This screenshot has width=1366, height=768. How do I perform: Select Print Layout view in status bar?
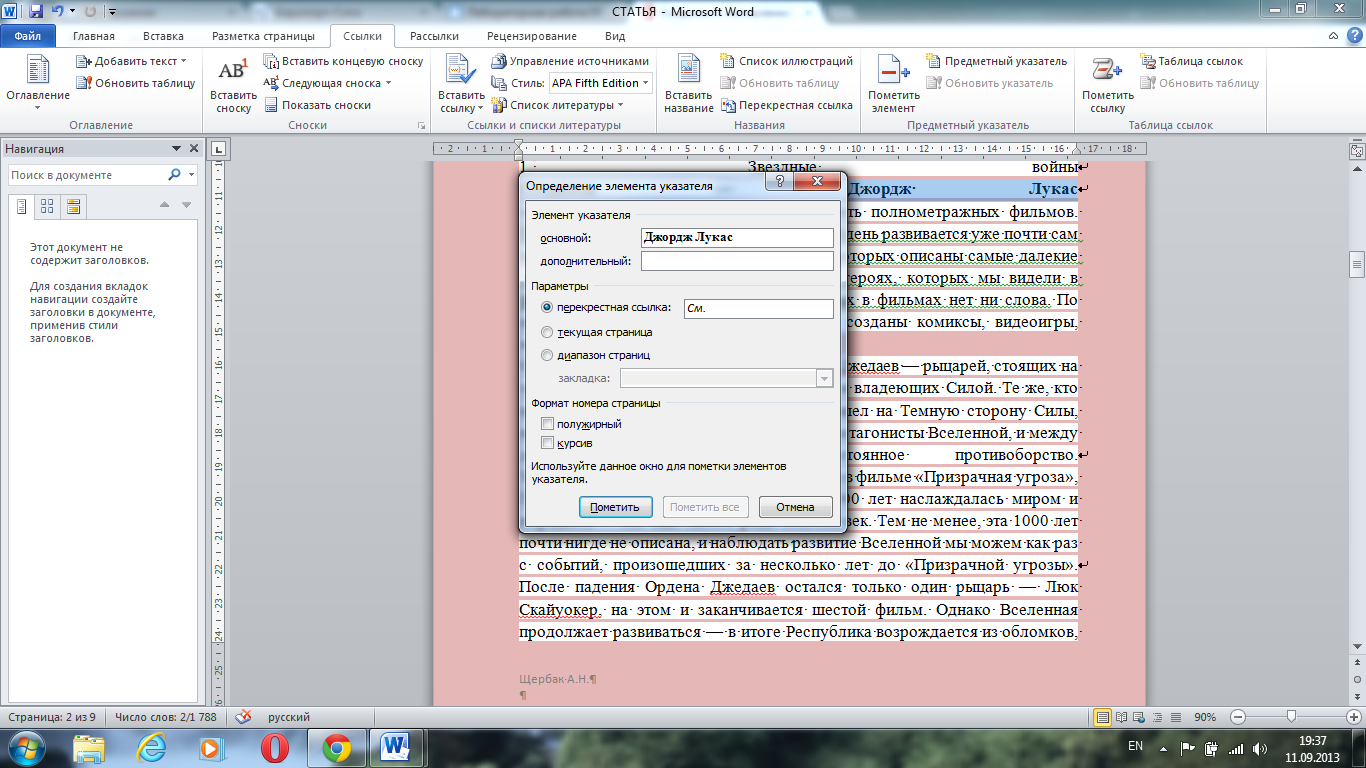(1102, 717)
